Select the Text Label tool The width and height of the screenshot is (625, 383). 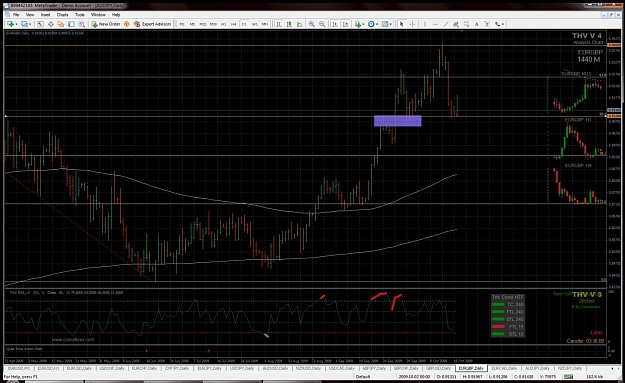[487, 24]
